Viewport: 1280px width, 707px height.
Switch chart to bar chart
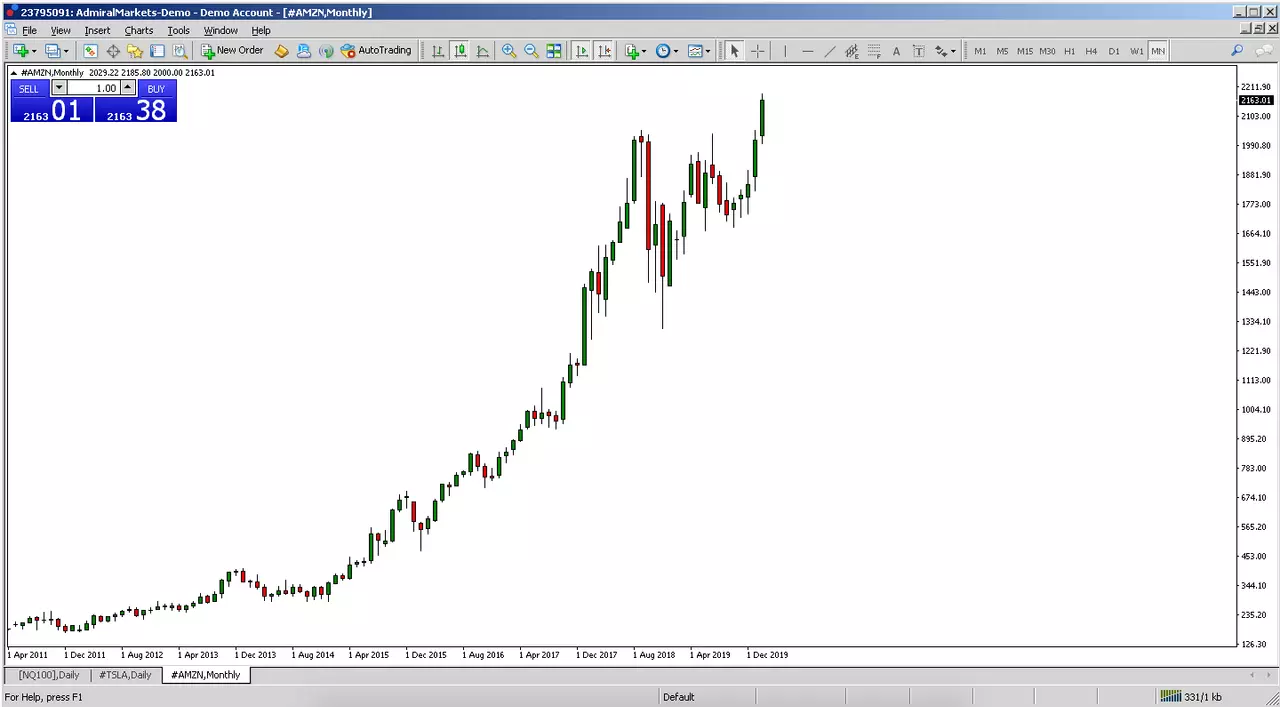click(x=438, y=51)
